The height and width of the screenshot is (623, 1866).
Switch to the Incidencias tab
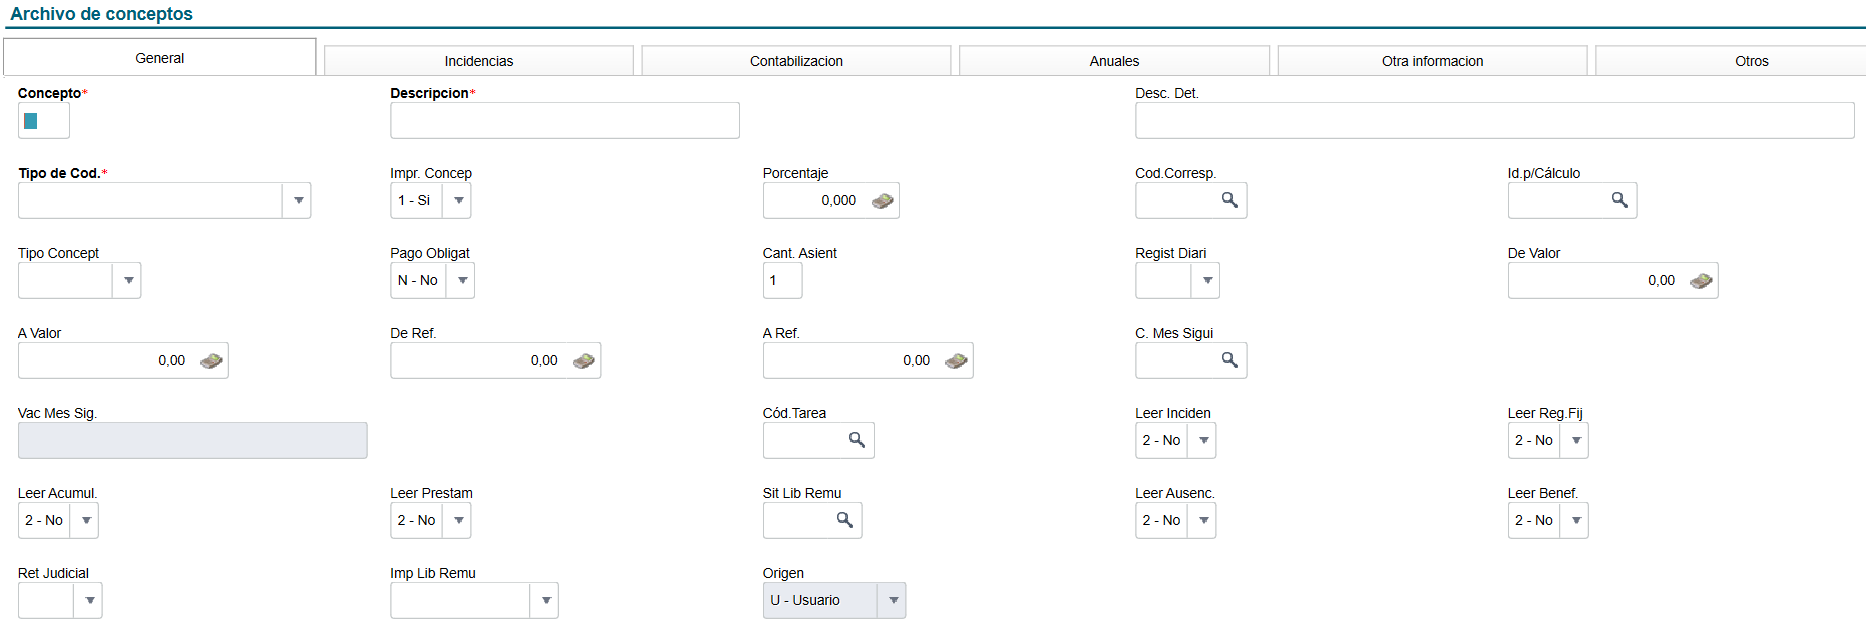pos(478,61)
